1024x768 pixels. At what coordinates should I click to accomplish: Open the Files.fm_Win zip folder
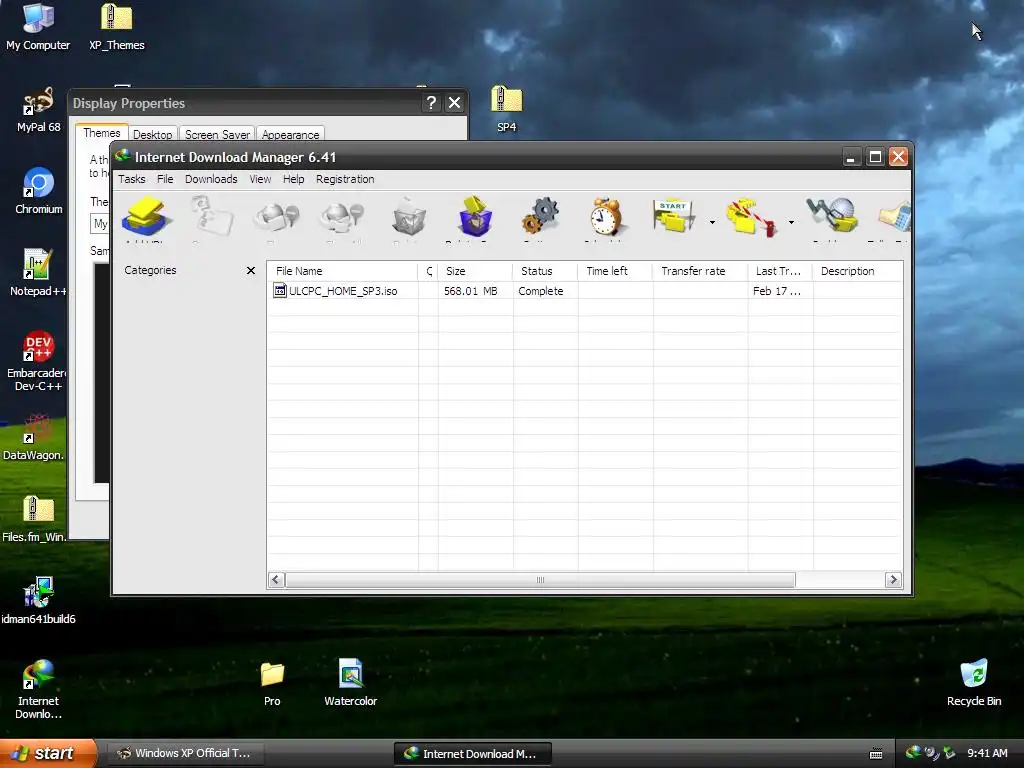tap(35, 519)
